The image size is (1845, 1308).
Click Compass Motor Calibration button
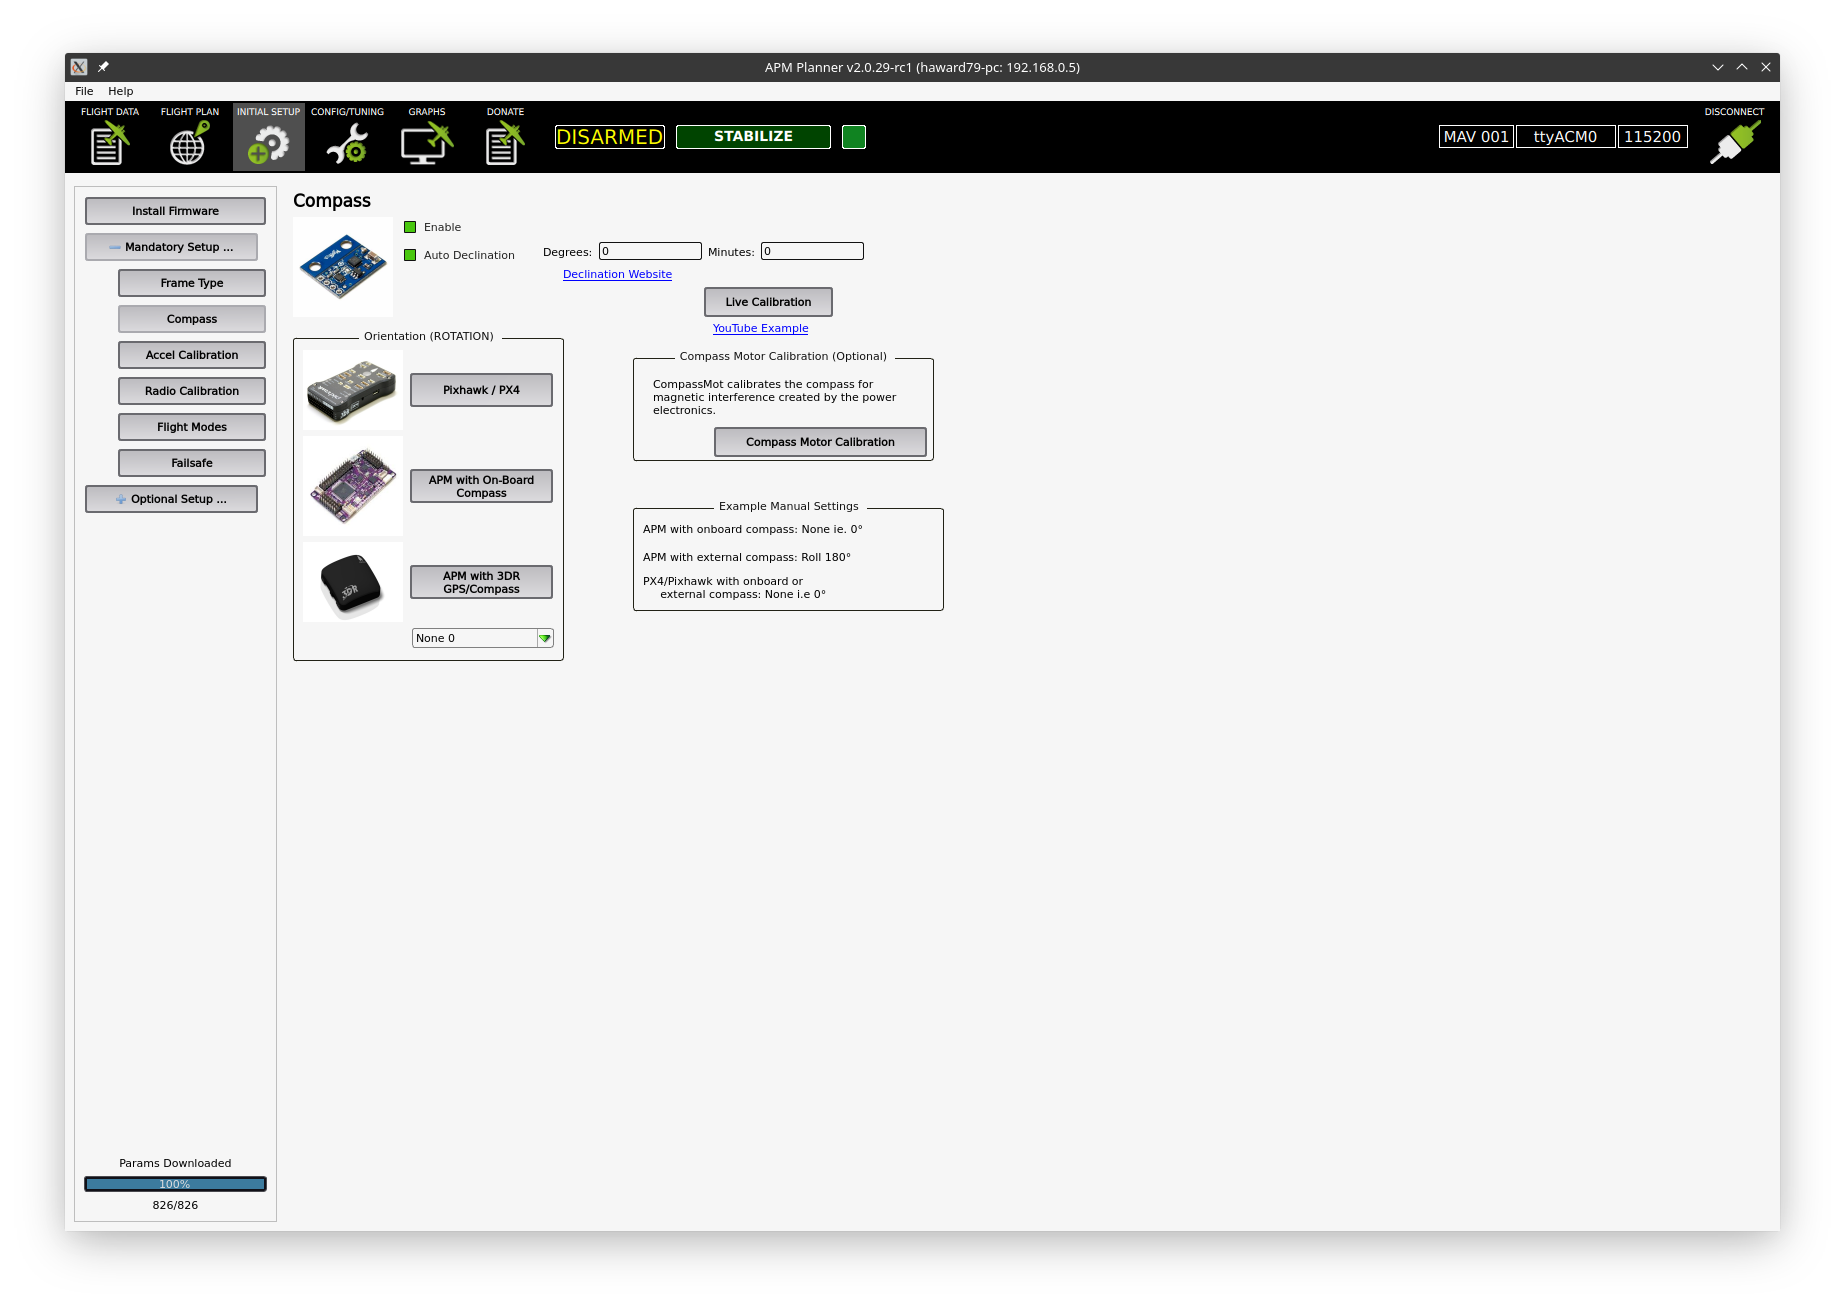(820, 442)
